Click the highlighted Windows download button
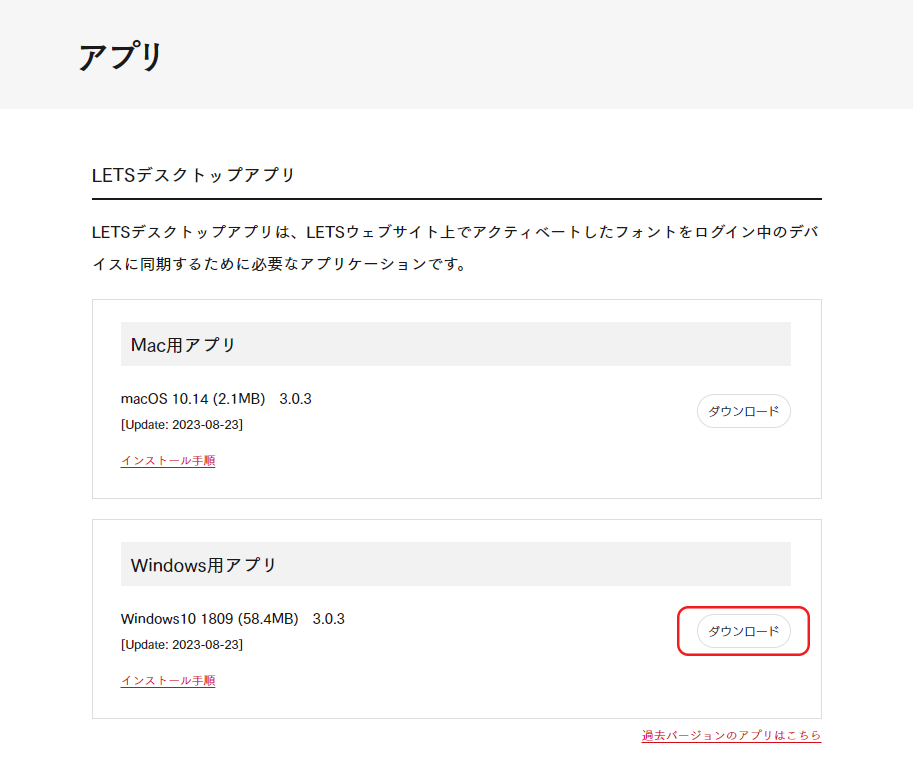This screenshot has width=913, height=777. click(743, 631)
